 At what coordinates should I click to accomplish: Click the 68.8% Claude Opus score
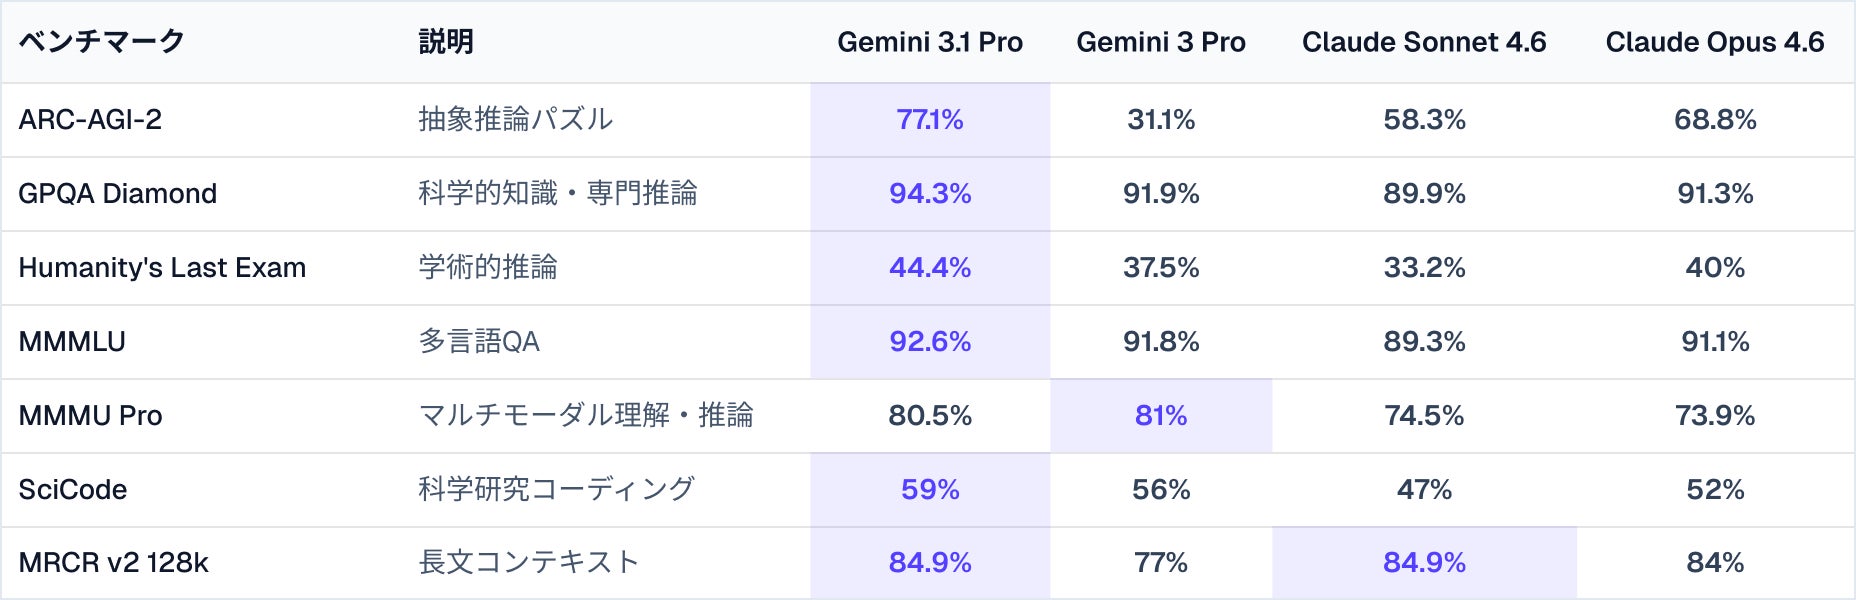click(x=1714, y=120)
